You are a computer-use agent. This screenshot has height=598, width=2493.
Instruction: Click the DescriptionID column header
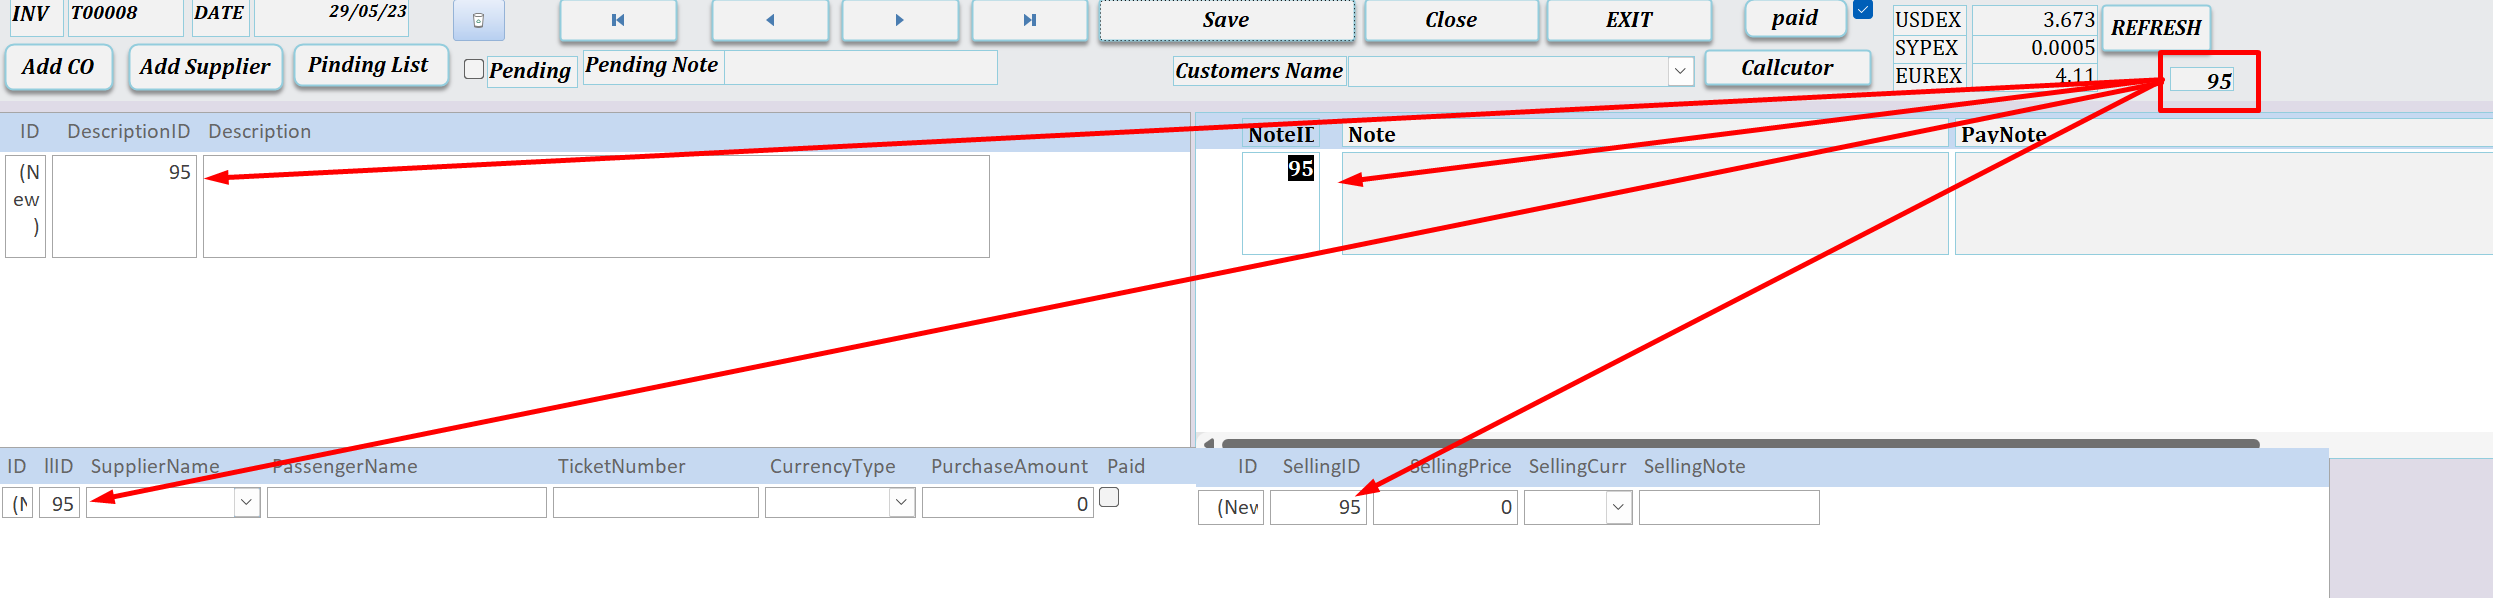click(128, 131)
